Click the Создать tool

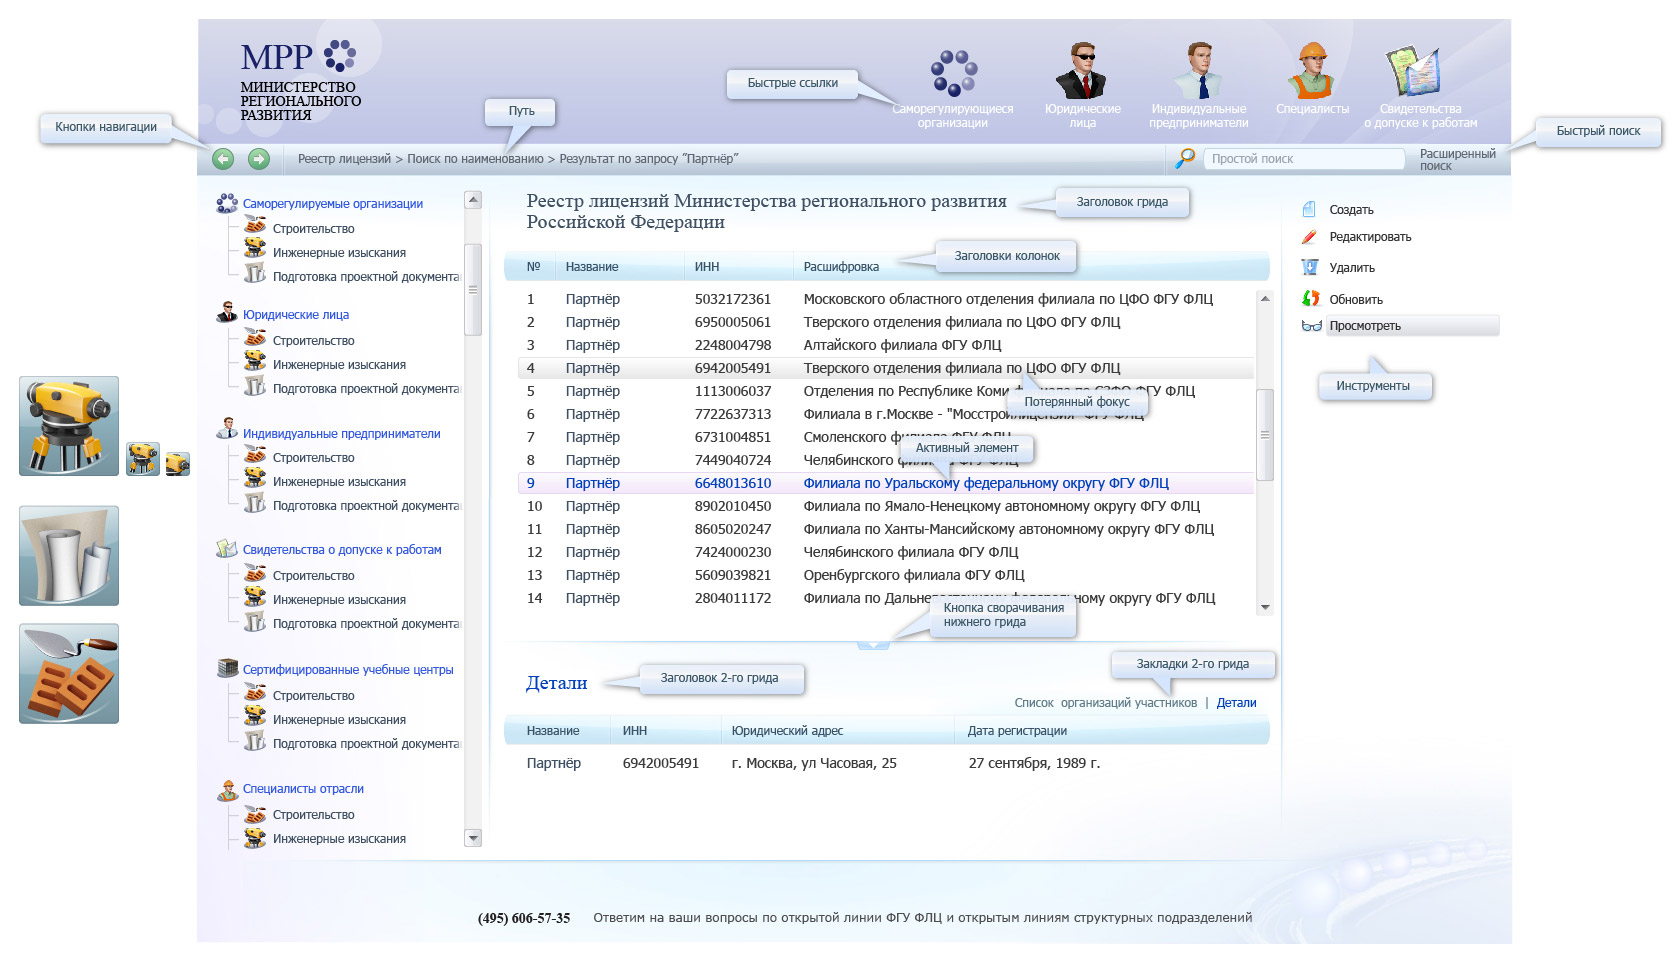1350,210
